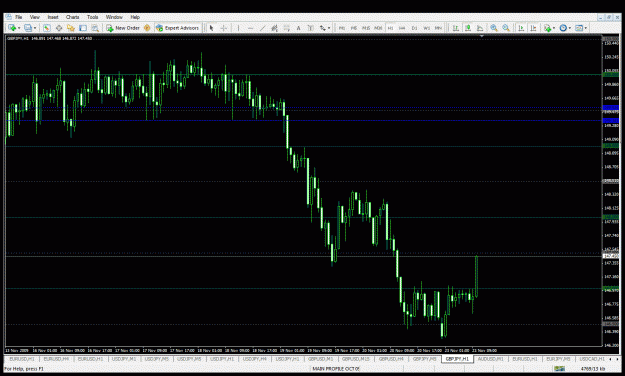Open the Indicators list icon
This screenshot has height=376, width=625.
pos(548,28)
